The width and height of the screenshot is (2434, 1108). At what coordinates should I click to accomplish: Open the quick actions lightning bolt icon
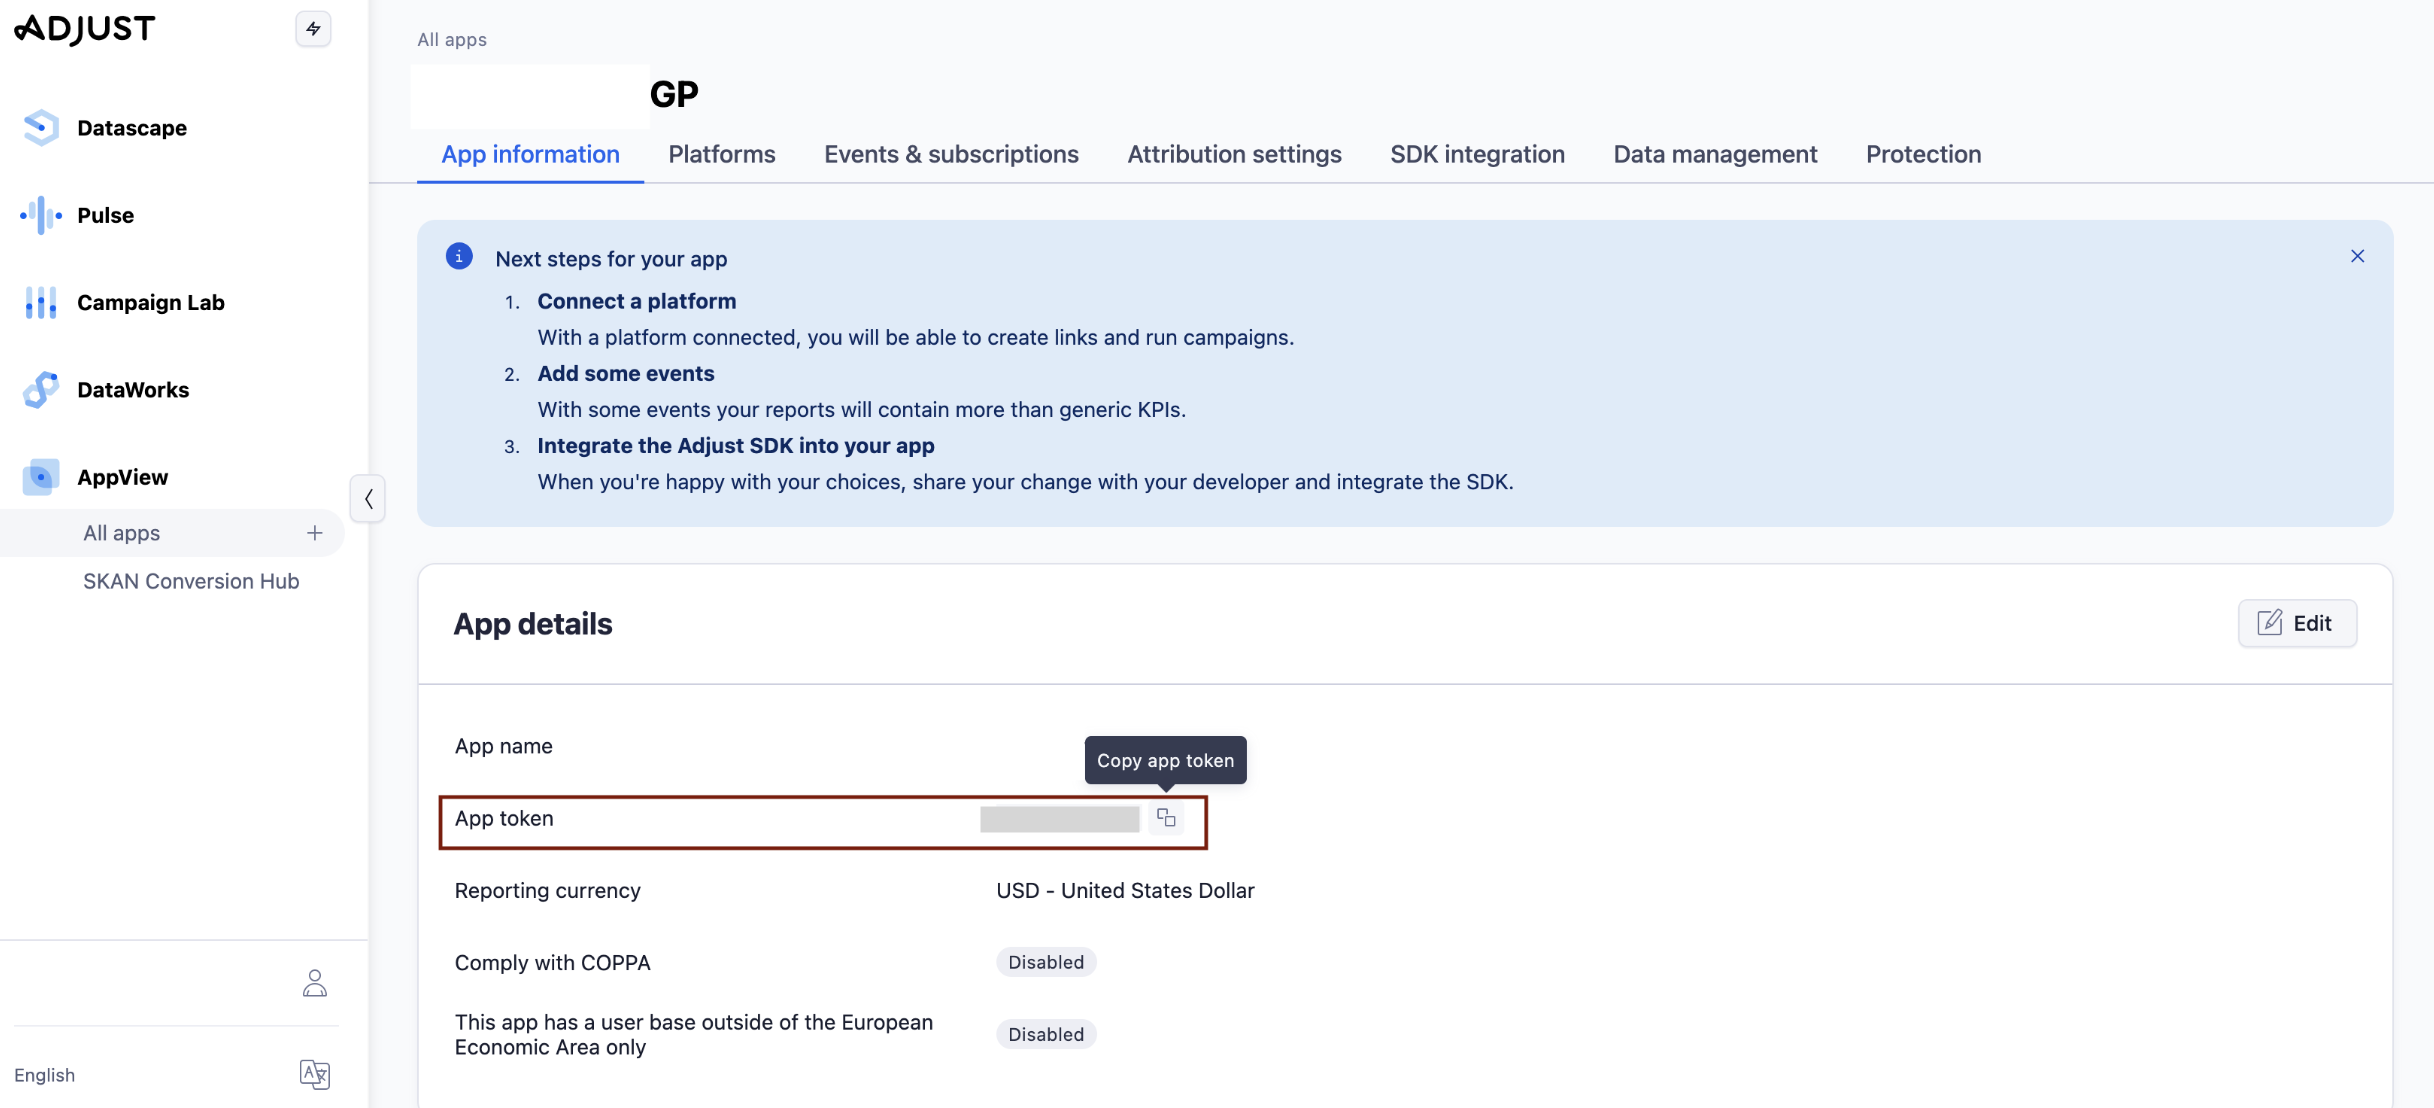[313, 29]
